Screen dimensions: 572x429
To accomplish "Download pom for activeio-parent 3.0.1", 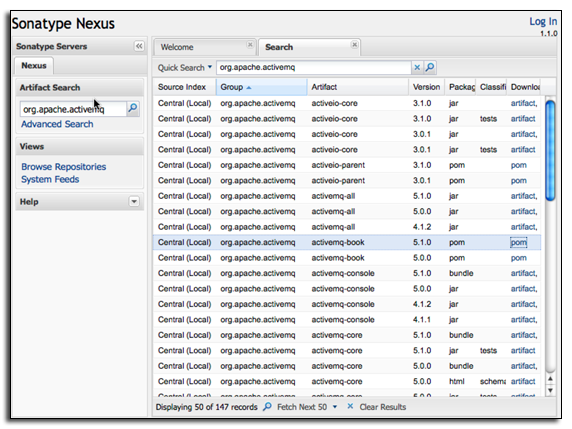I will pyautogui.click(x=518, y=181).
